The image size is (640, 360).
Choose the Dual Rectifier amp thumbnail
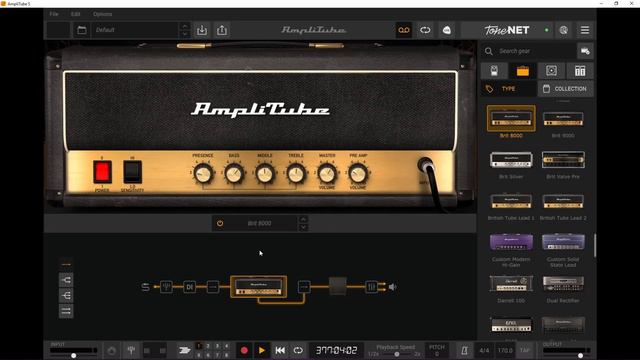point(563,284)
